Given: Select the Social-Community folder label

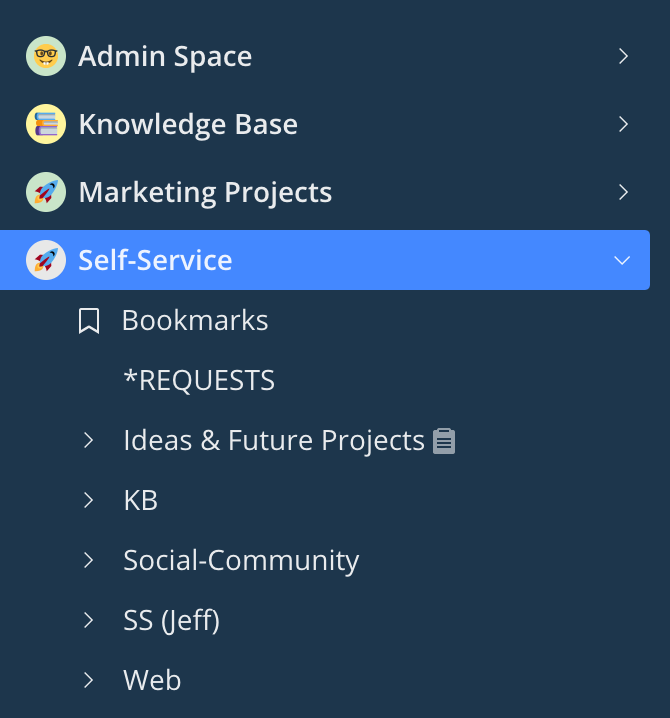Looking at the screenshot, I should pos(241,560).
